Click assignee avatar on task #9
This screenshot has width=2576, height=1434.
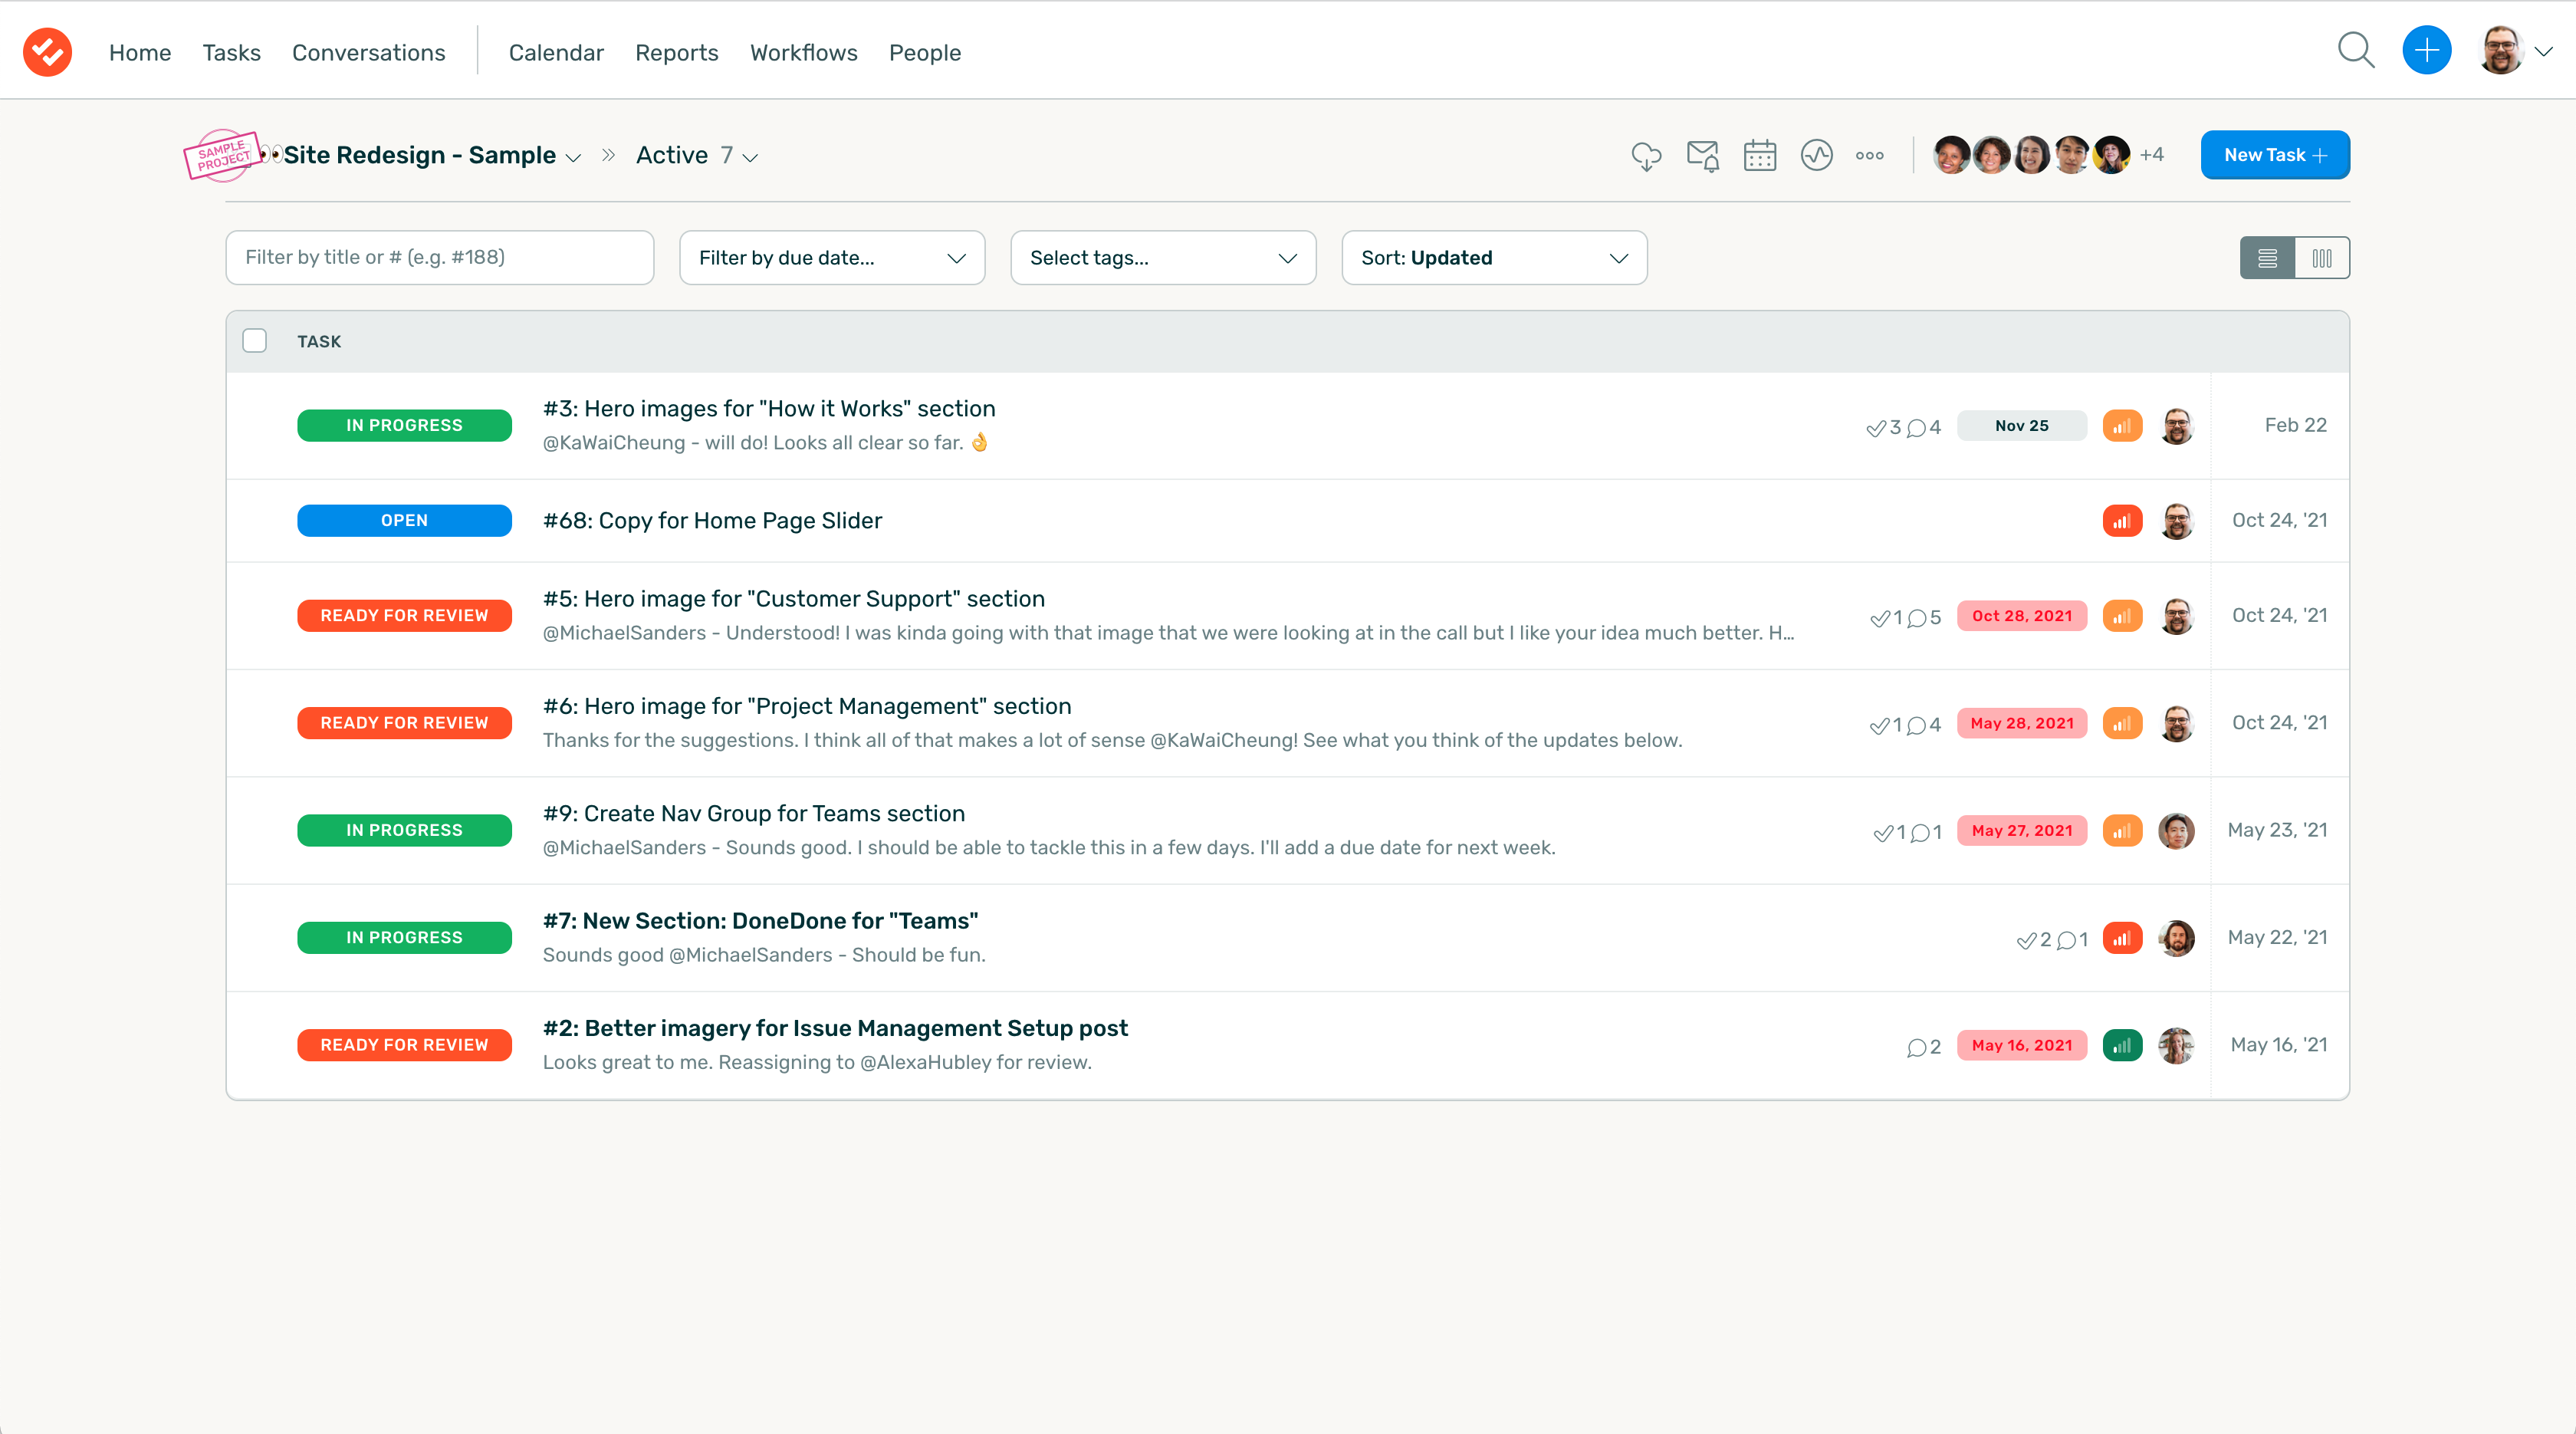click(2176, 831)
